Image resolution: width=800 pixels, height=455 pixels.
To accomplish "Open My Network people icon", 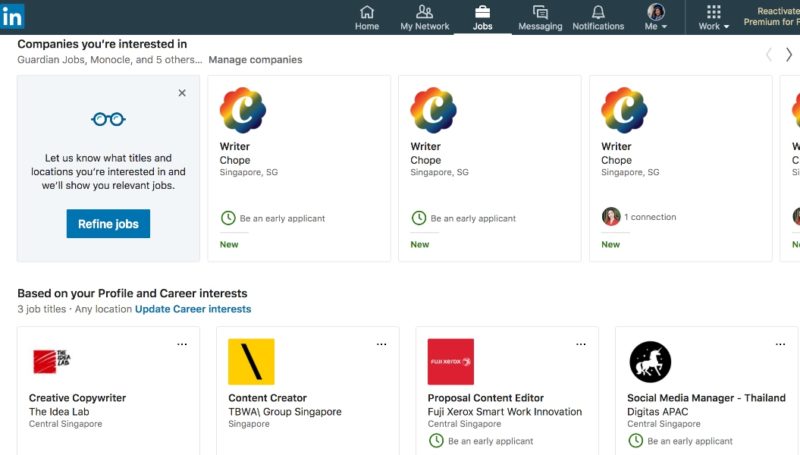I will tap(424, 12).
